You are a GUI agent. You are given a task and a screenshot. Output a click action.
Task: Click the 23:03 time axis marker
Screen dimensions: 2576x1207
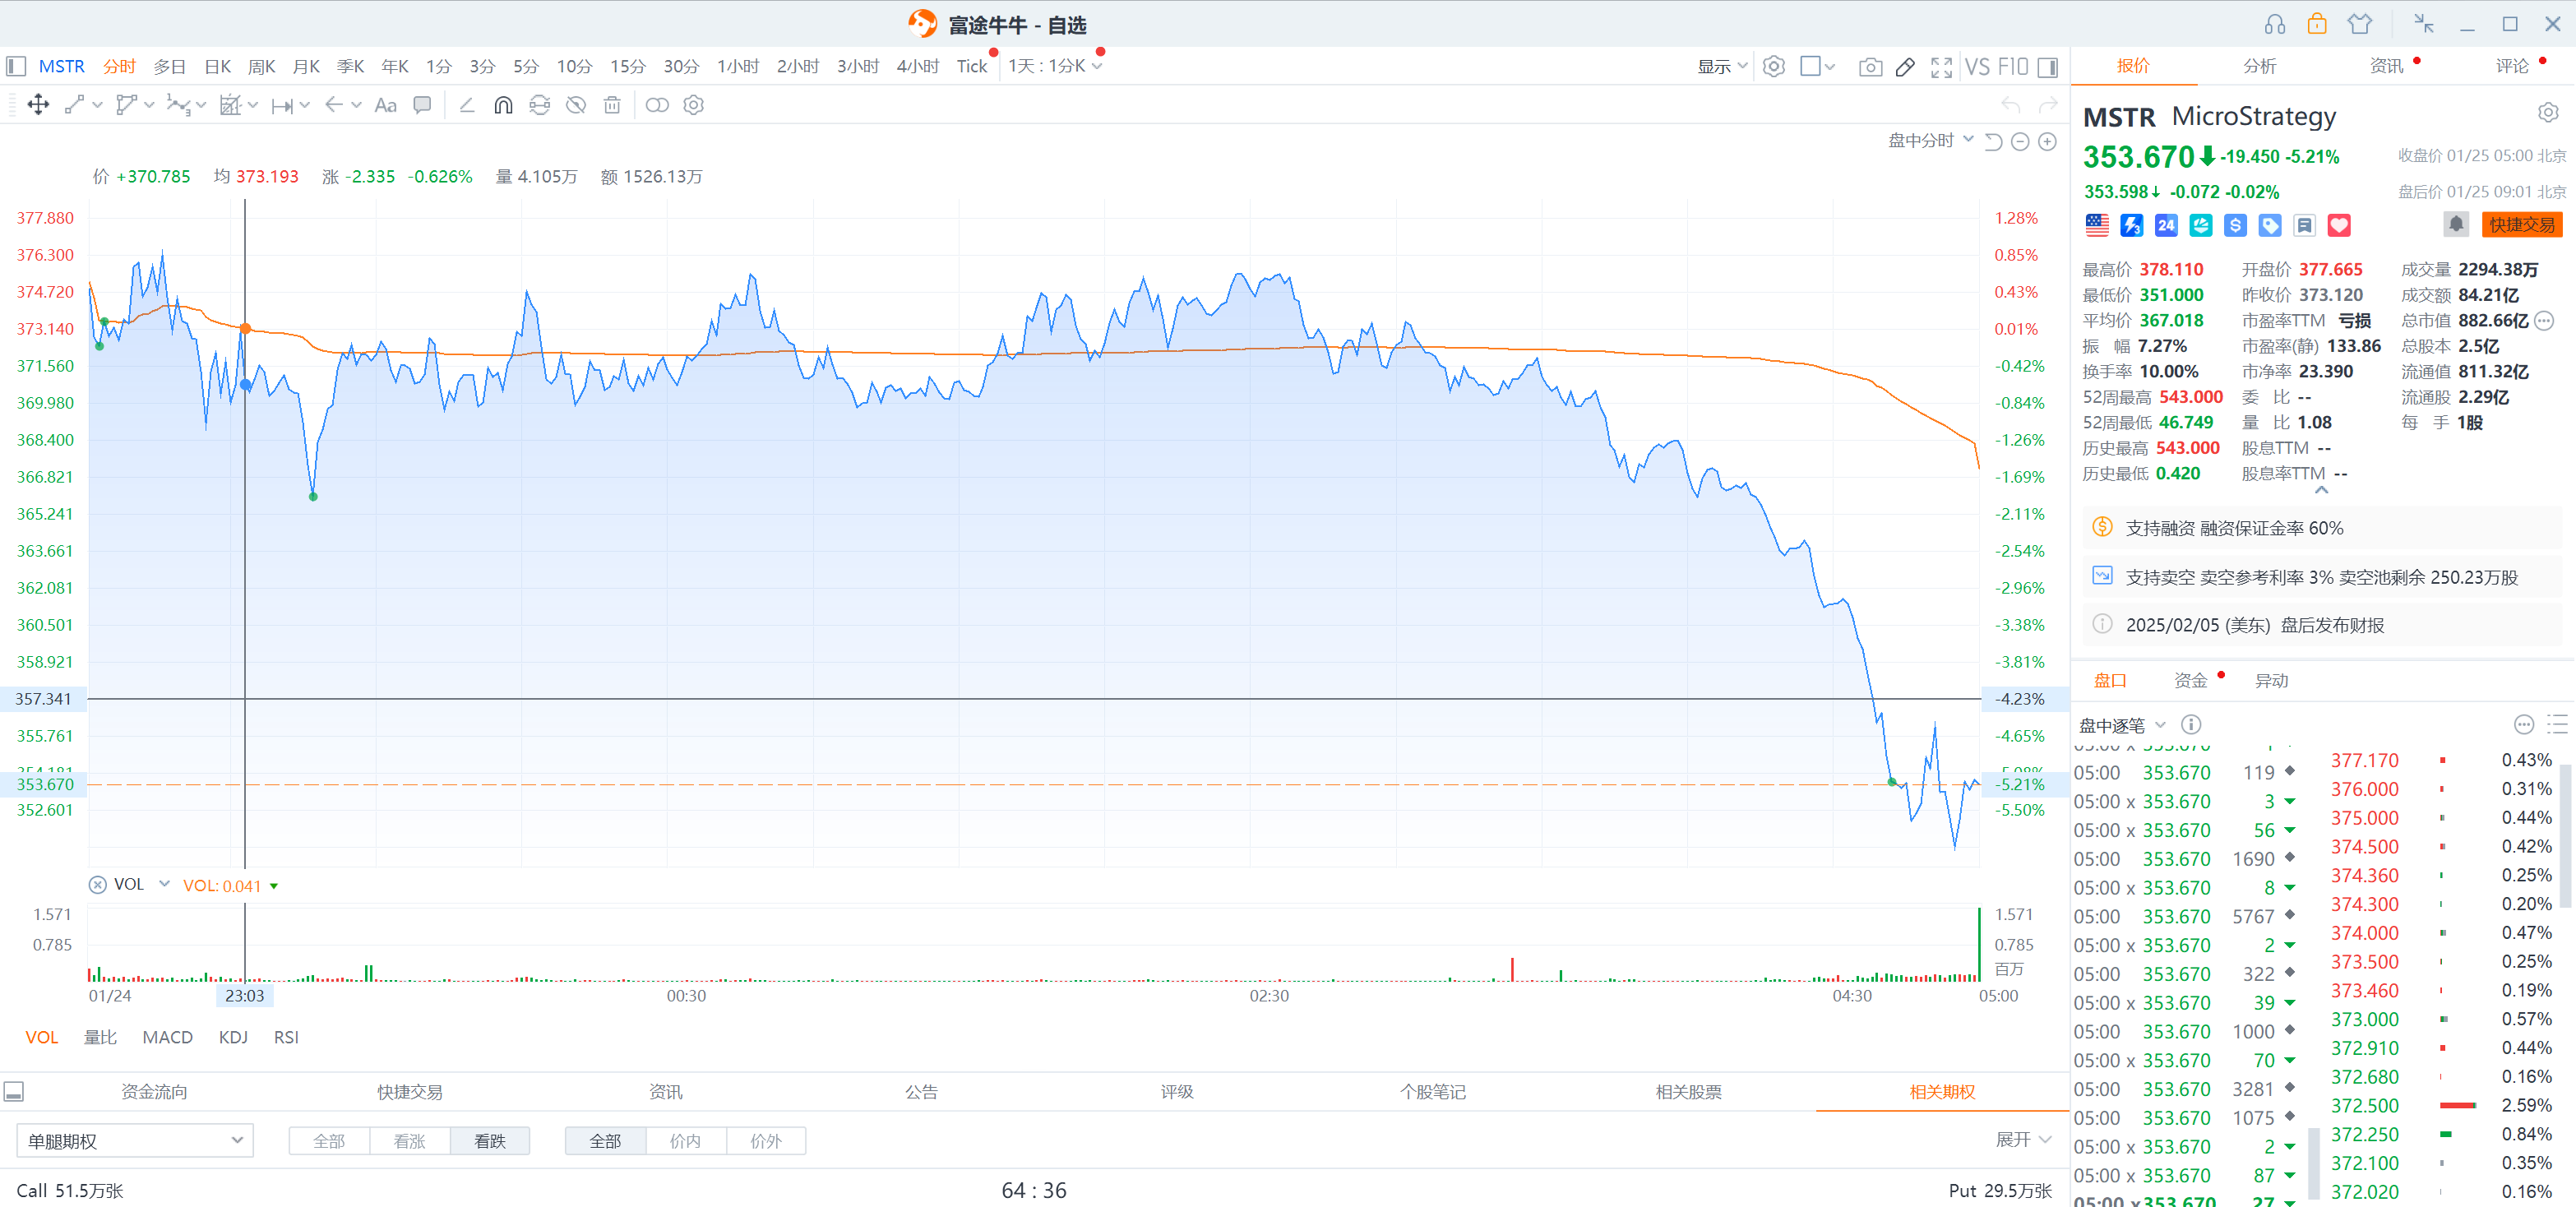[245, 996]
